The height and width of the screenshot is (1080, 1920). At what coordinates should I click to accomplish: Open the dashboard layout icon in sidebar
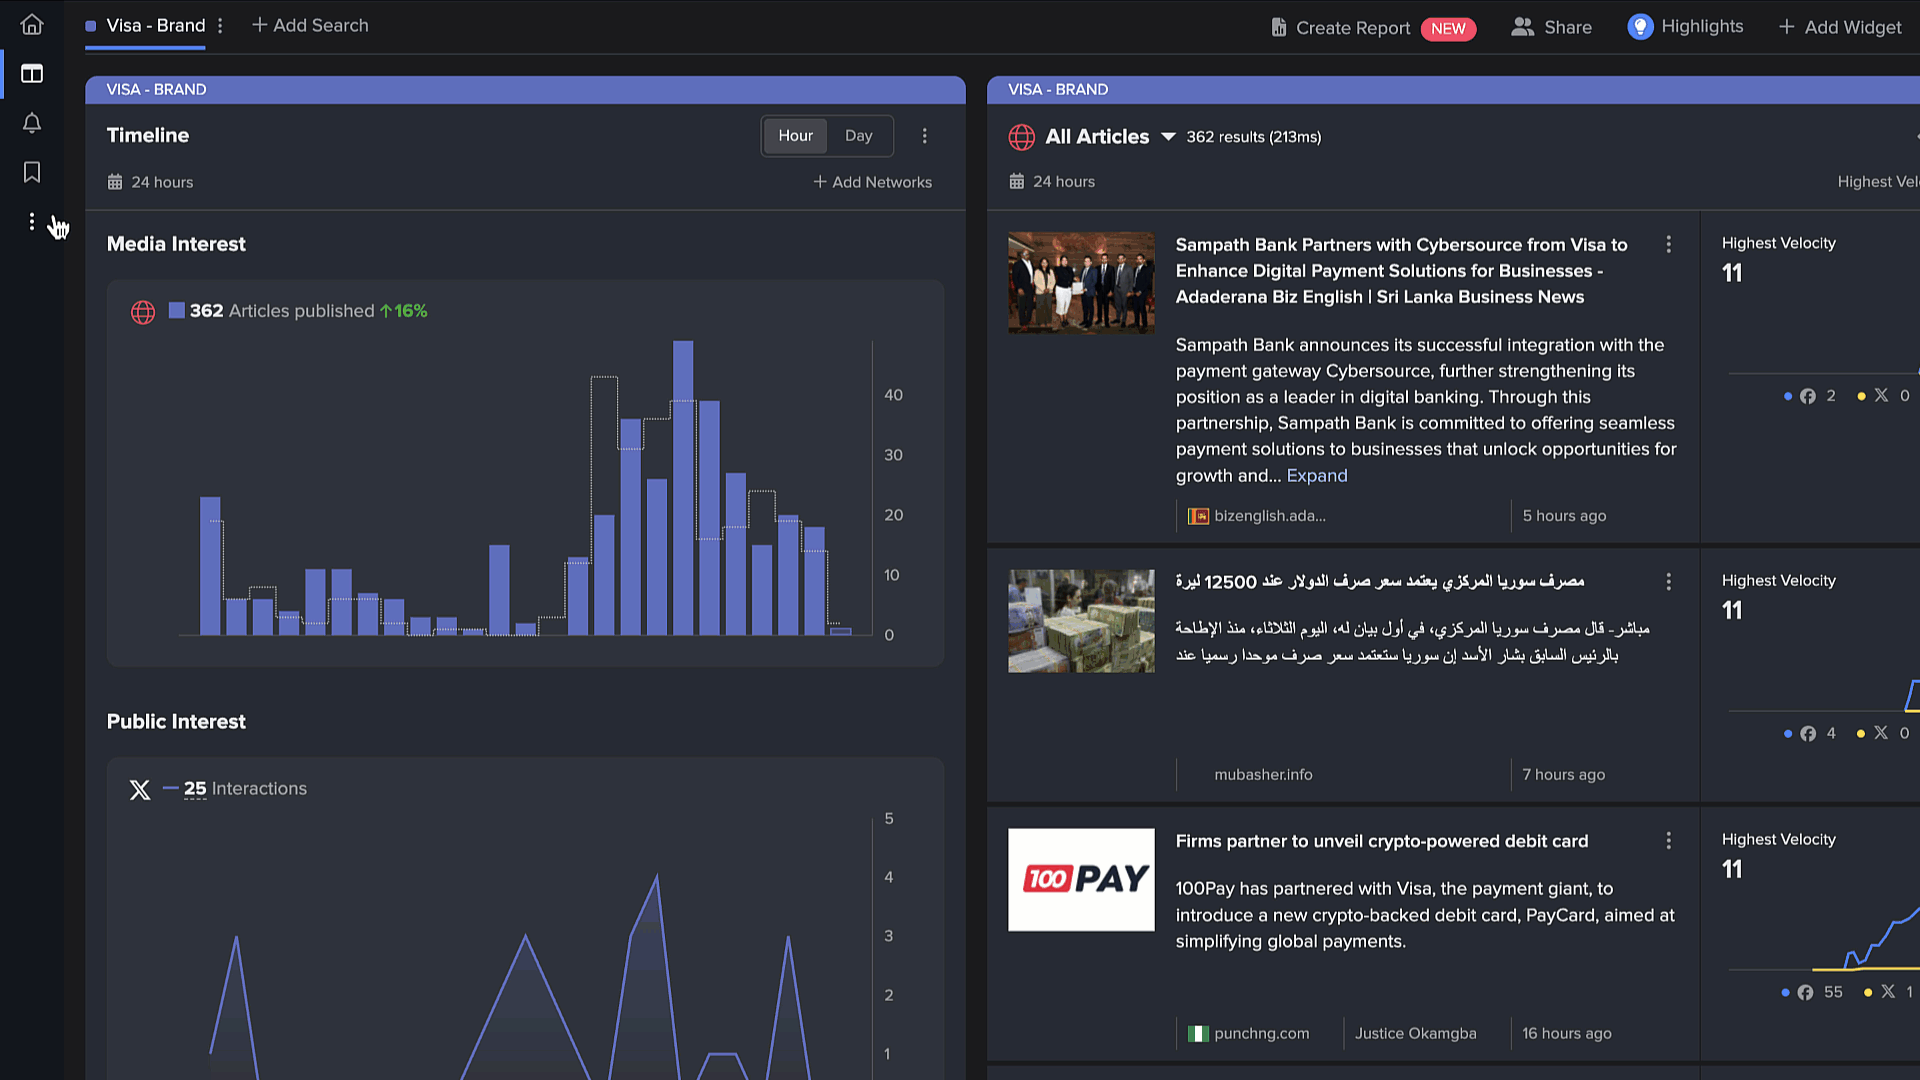pyautogui.click(x=32, y=74)
